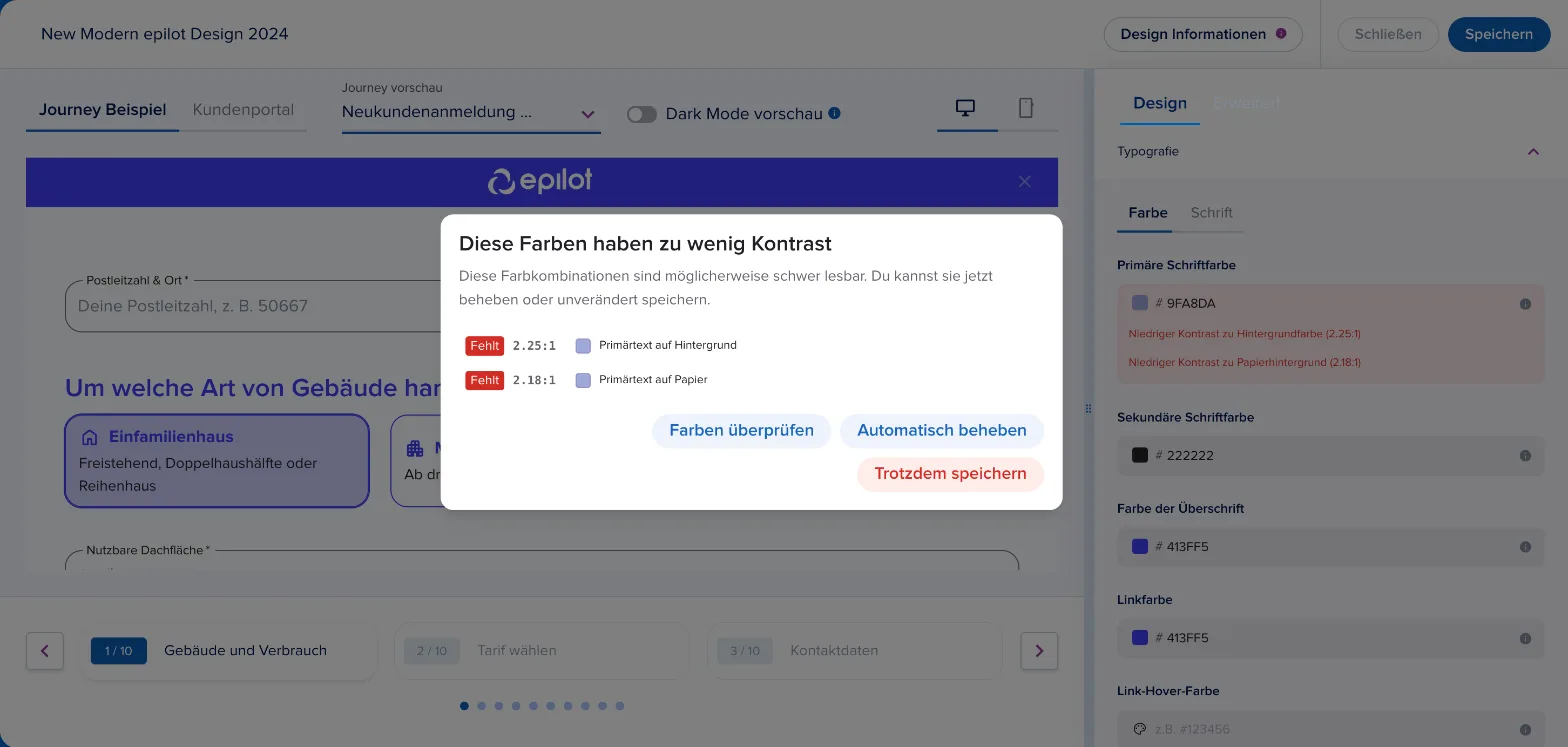Screen dimensions: 1568x747
Task: Select step 2/10 Tarif wählen
Action: 542,651
